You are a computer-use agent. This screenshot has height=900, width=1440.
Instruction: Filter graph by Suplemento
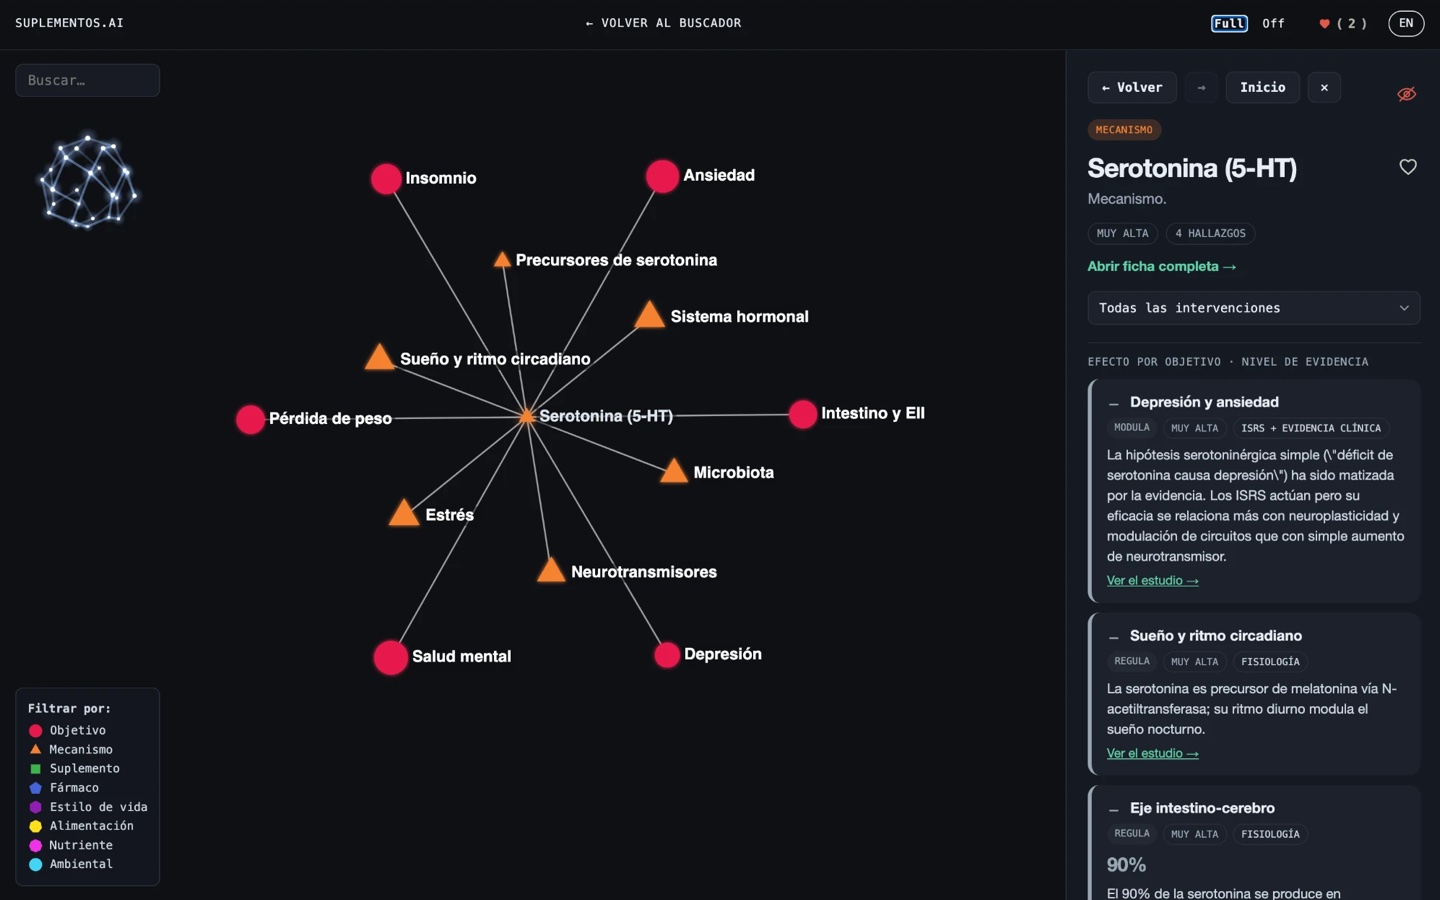(x=74, y=769)
